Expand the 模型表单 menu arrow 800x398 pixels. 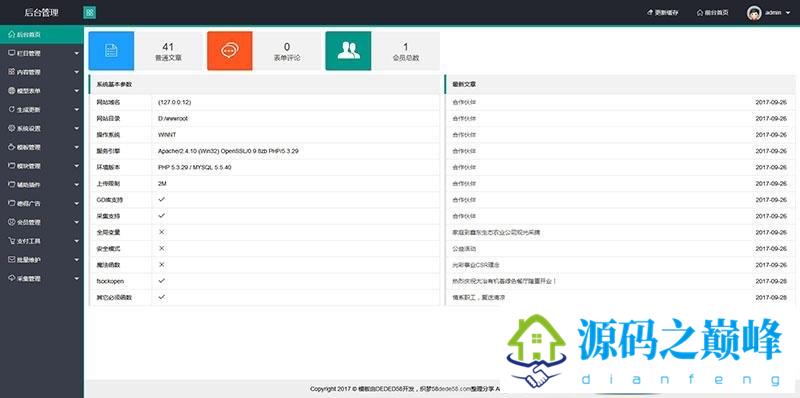(77, 91)
